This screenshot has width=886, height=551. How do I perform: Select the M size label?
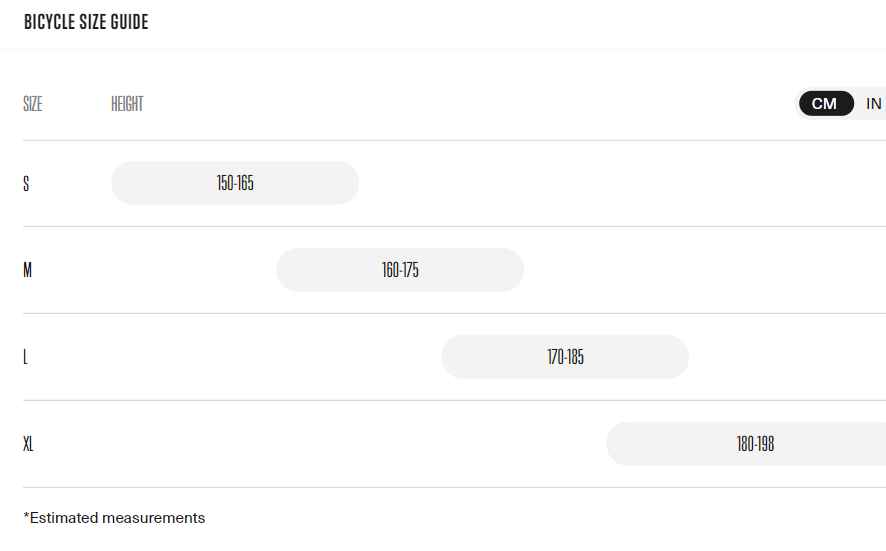28,270
